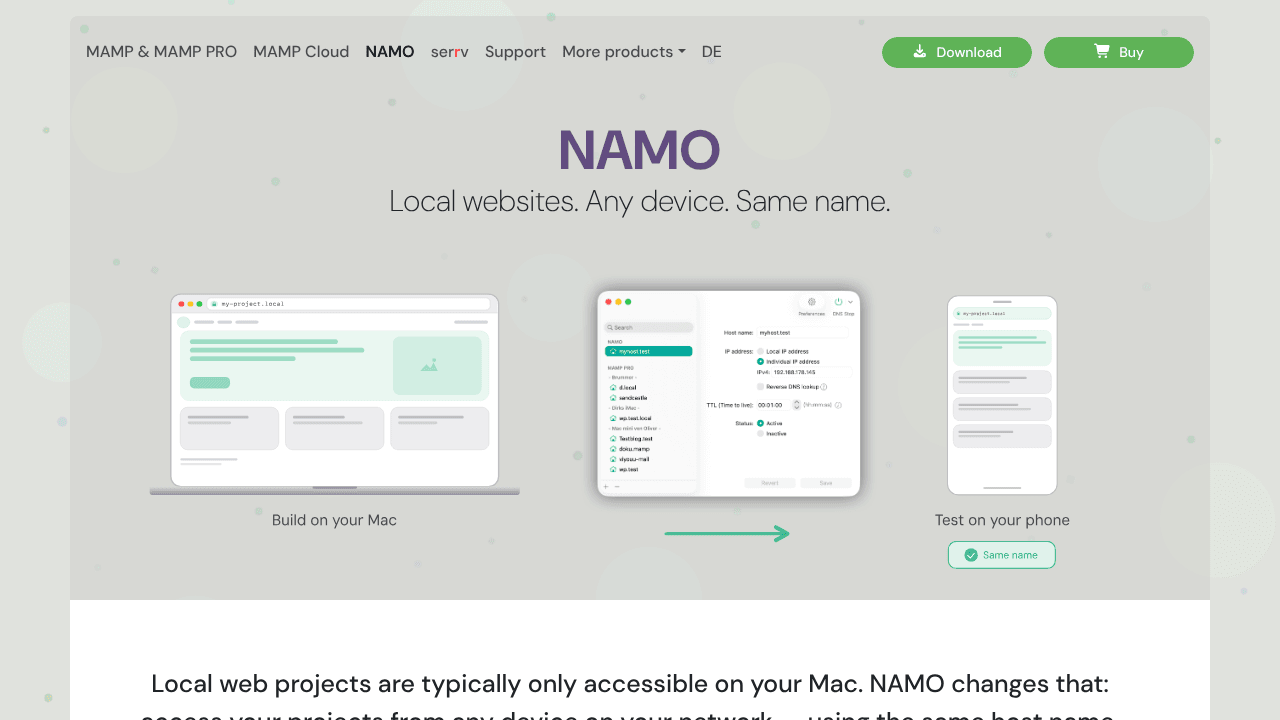Click the 'Build on your Mac' caption
This screenshot has height=720, width=1280.
click(334, 520)
